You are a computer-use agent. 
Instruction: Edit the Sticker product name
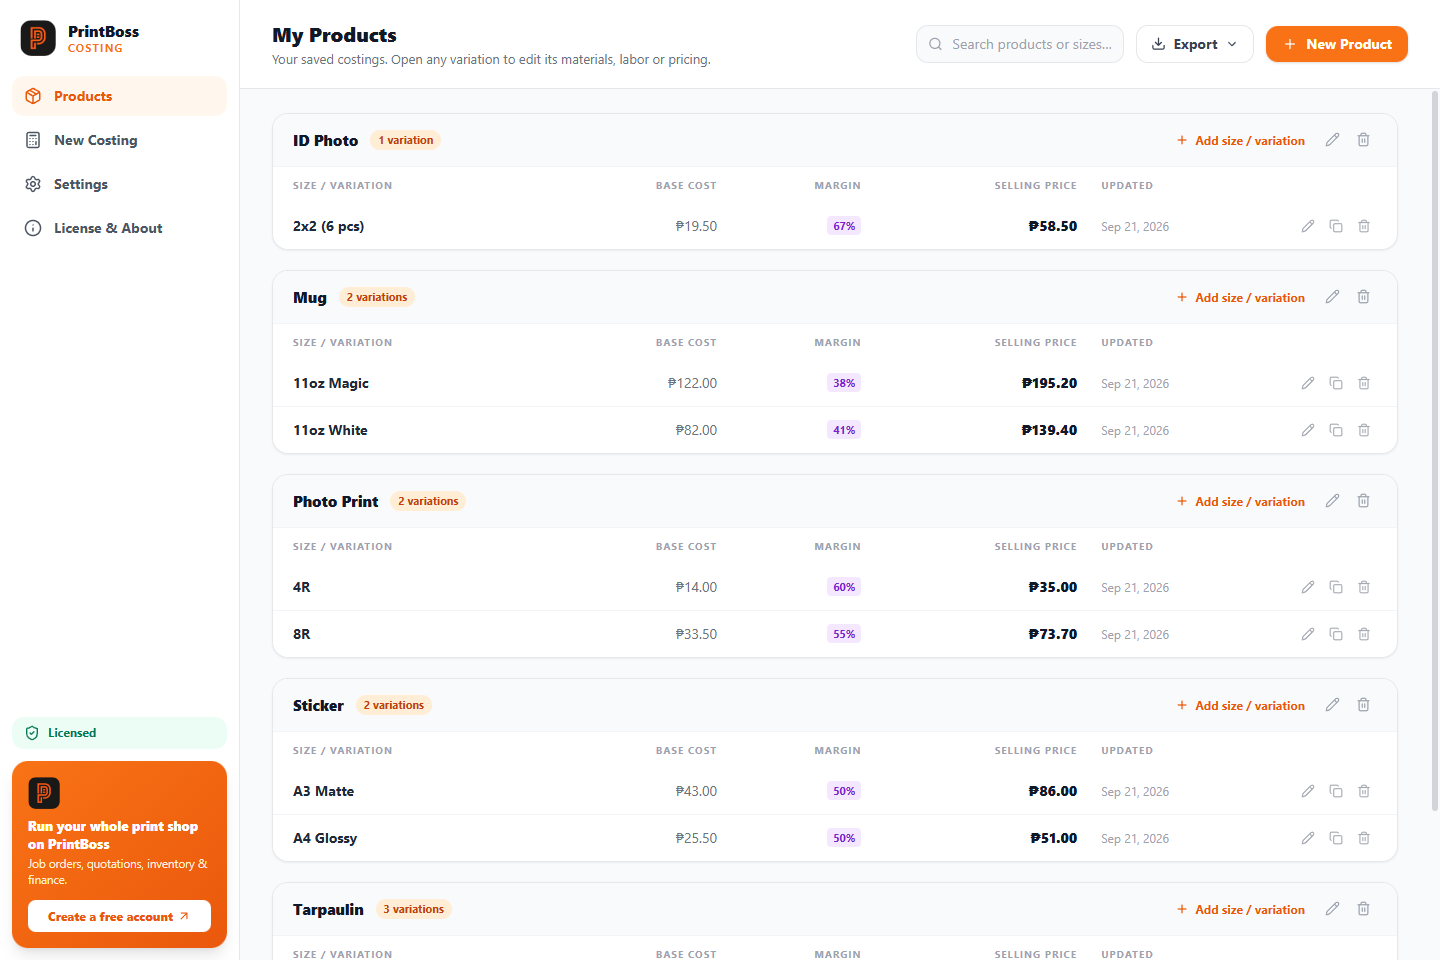1332,705
